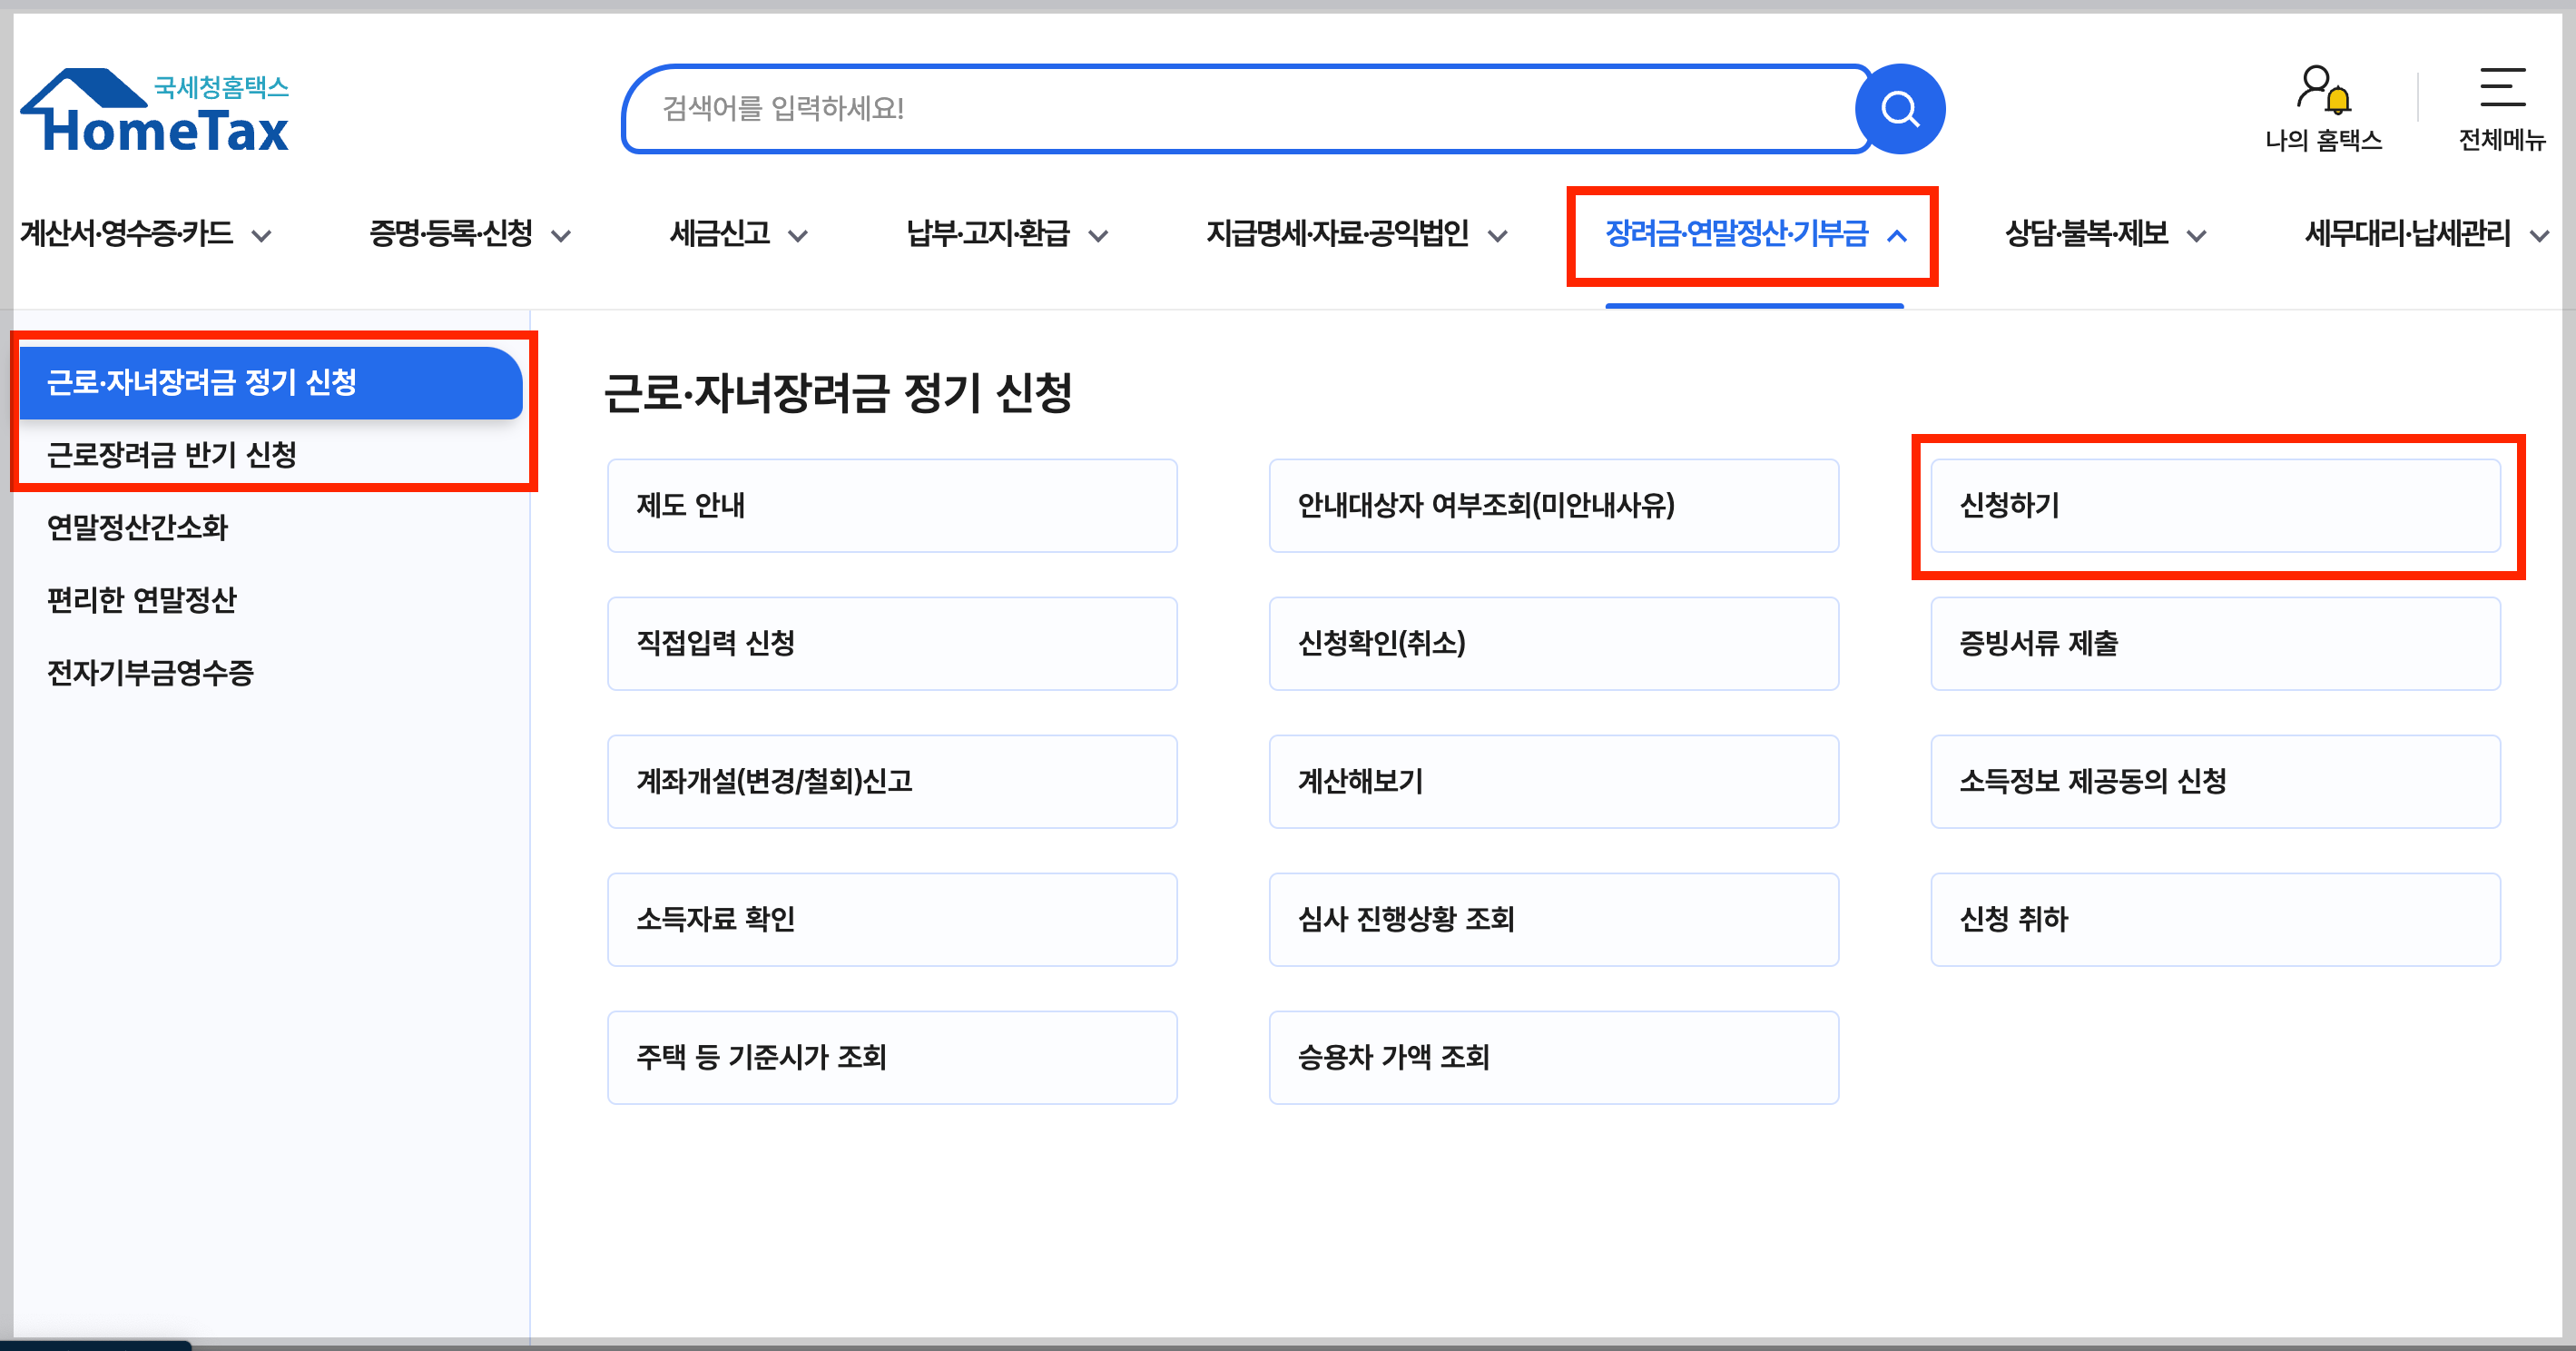Open 심사 진행상황 조회 link
The image size is (2576, 1351).
[x=1553, y=920]
